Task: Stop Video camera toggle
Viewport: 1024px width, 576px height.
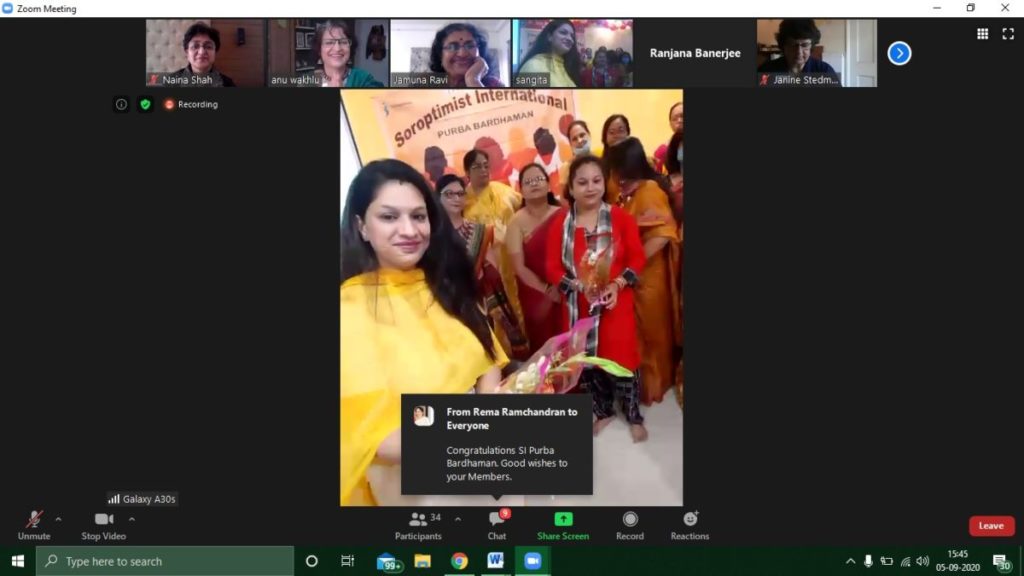Action: [x=104, y=525]
